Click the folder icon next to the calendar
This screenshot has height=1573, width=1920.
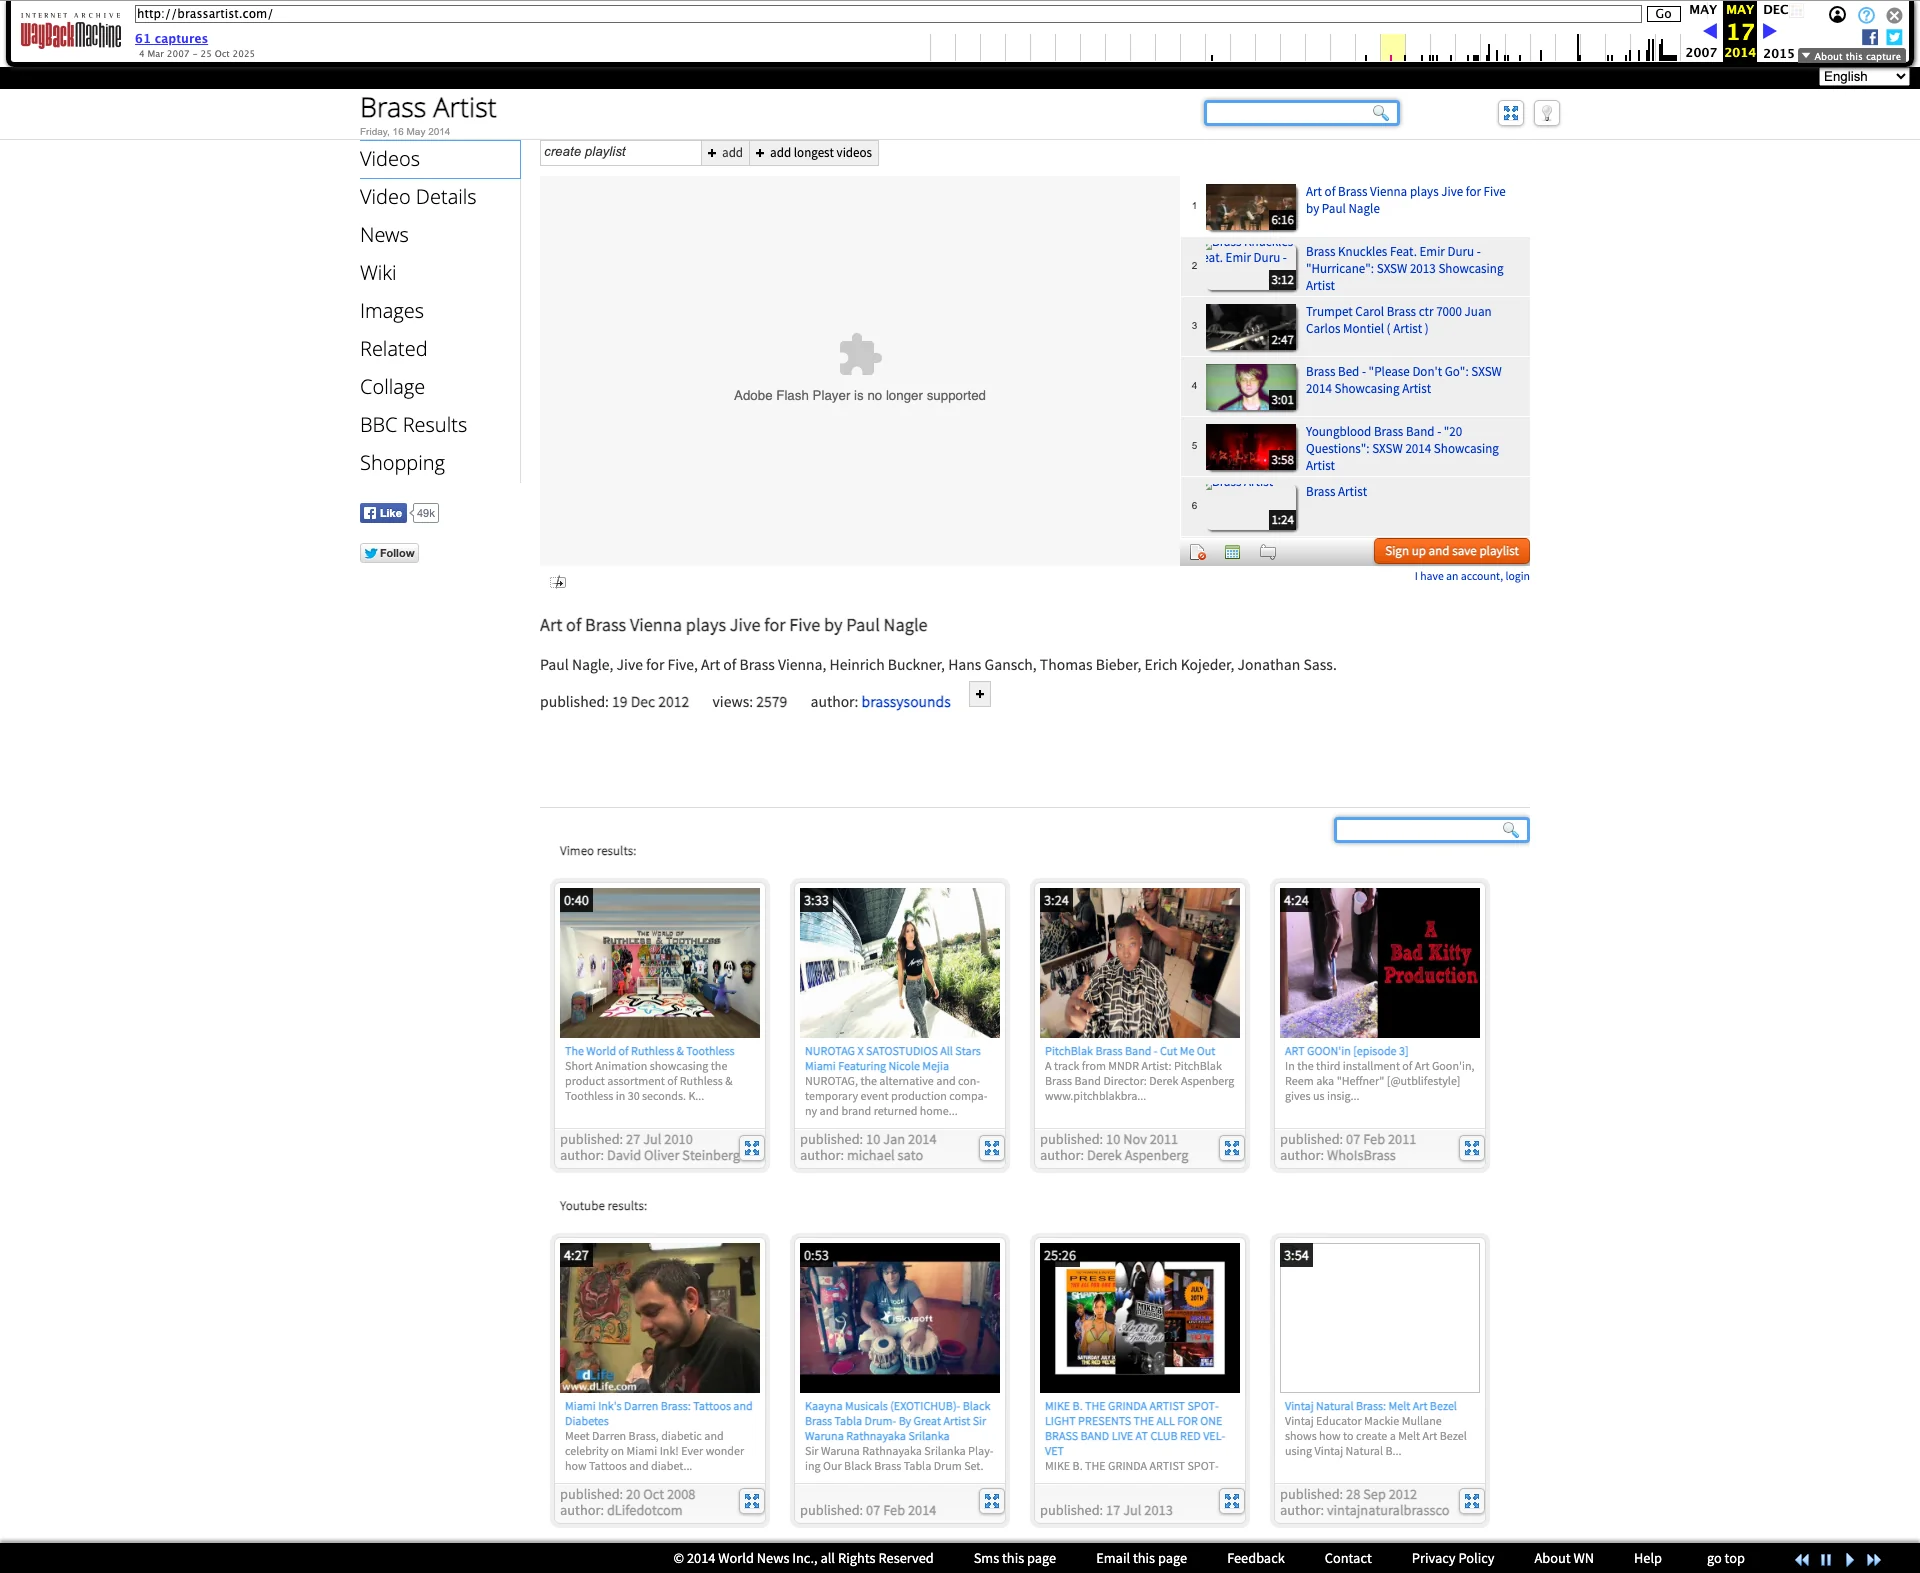pyautogui.click(x=1266, y=551)
